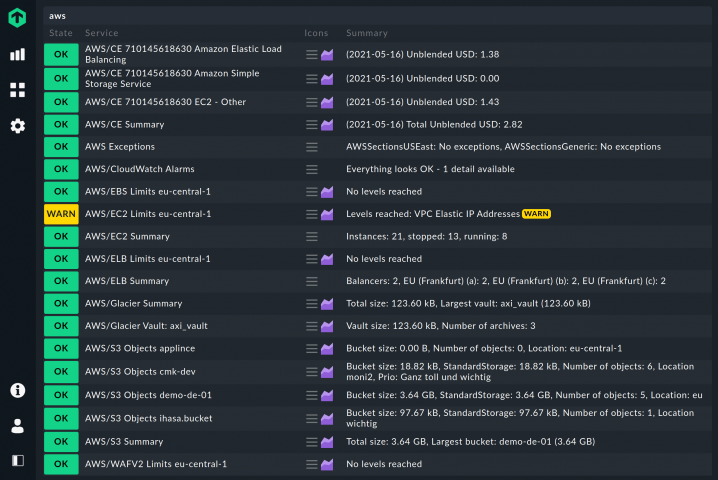Open action menu for AWS/CE EC2 - Other
The image size is (718, 480).
pos(312,102)
